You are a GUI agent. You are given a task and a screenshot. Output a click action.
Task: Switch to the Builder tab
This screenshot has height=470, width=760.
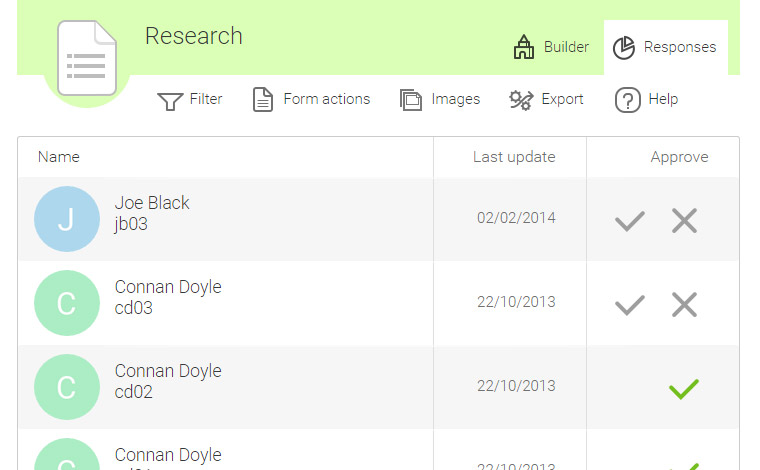click(x=552, y=47)
